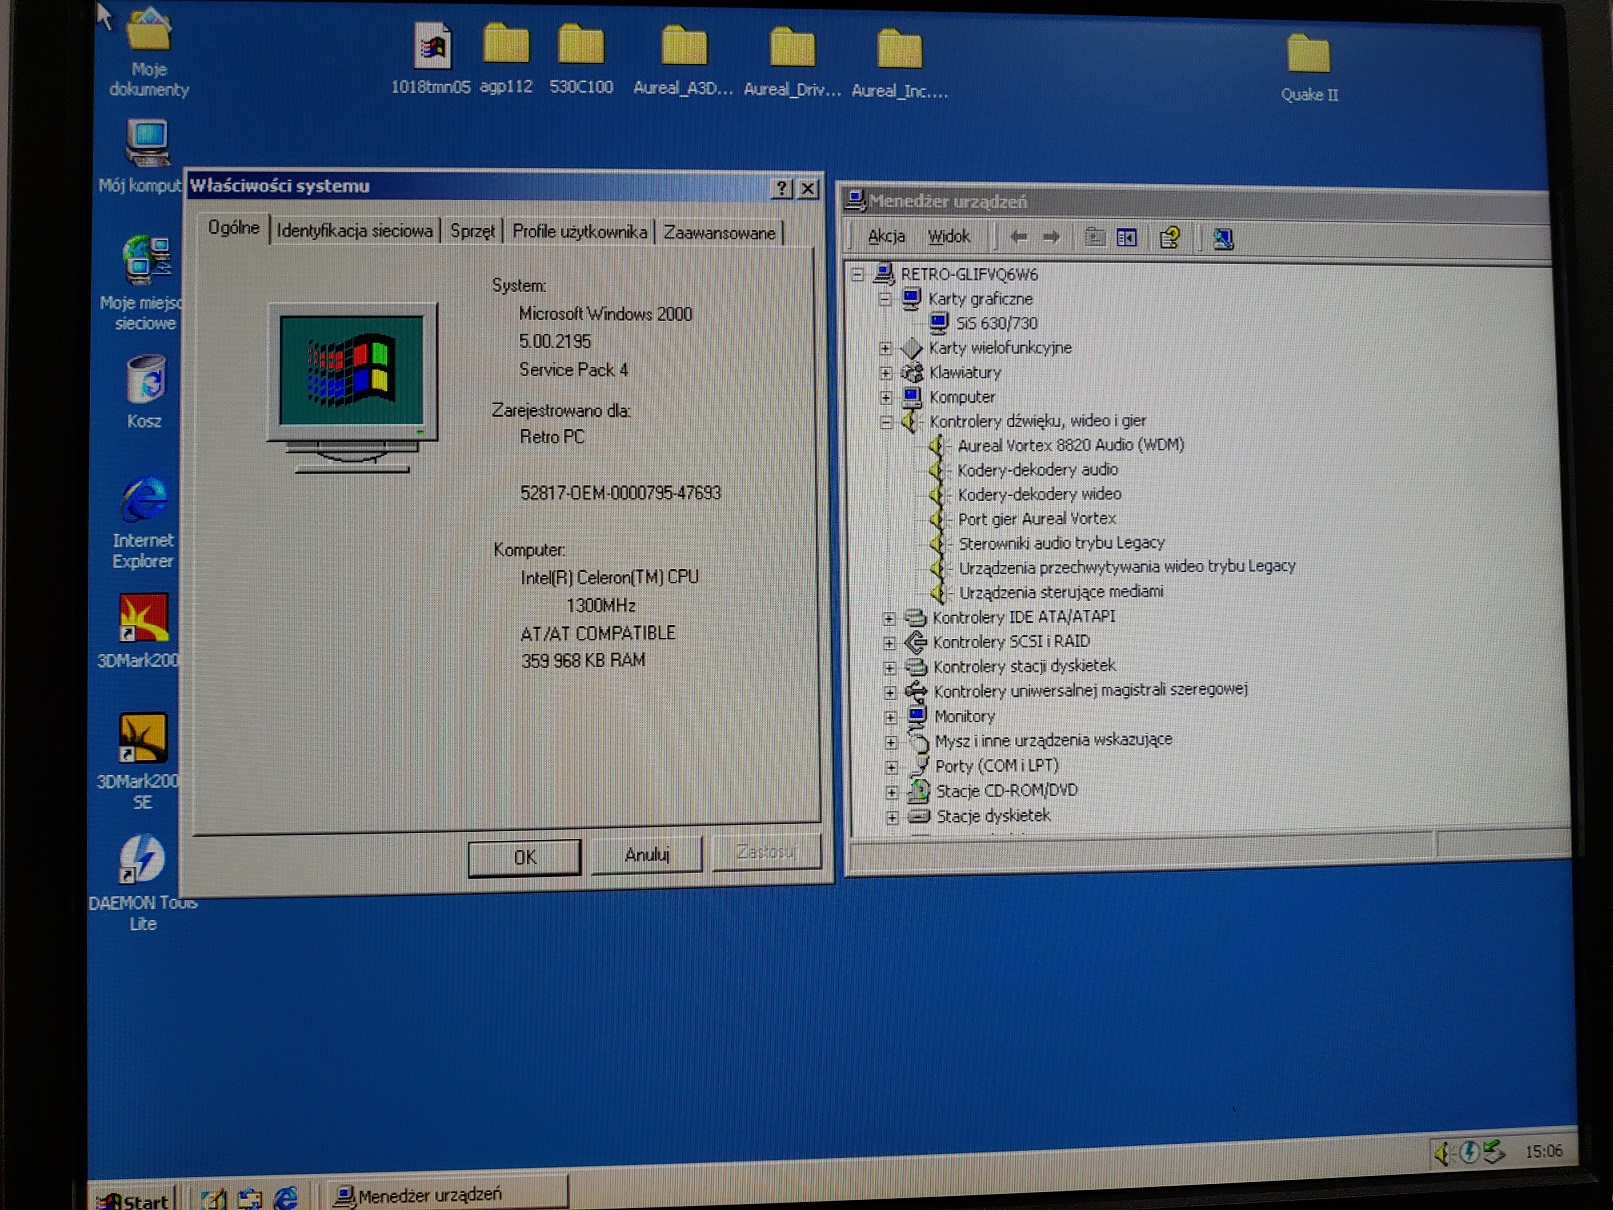Launch Internet Explorer from Quick Launch
The height and width of the screenshot is (1210, 1613).
[286, 1197]
